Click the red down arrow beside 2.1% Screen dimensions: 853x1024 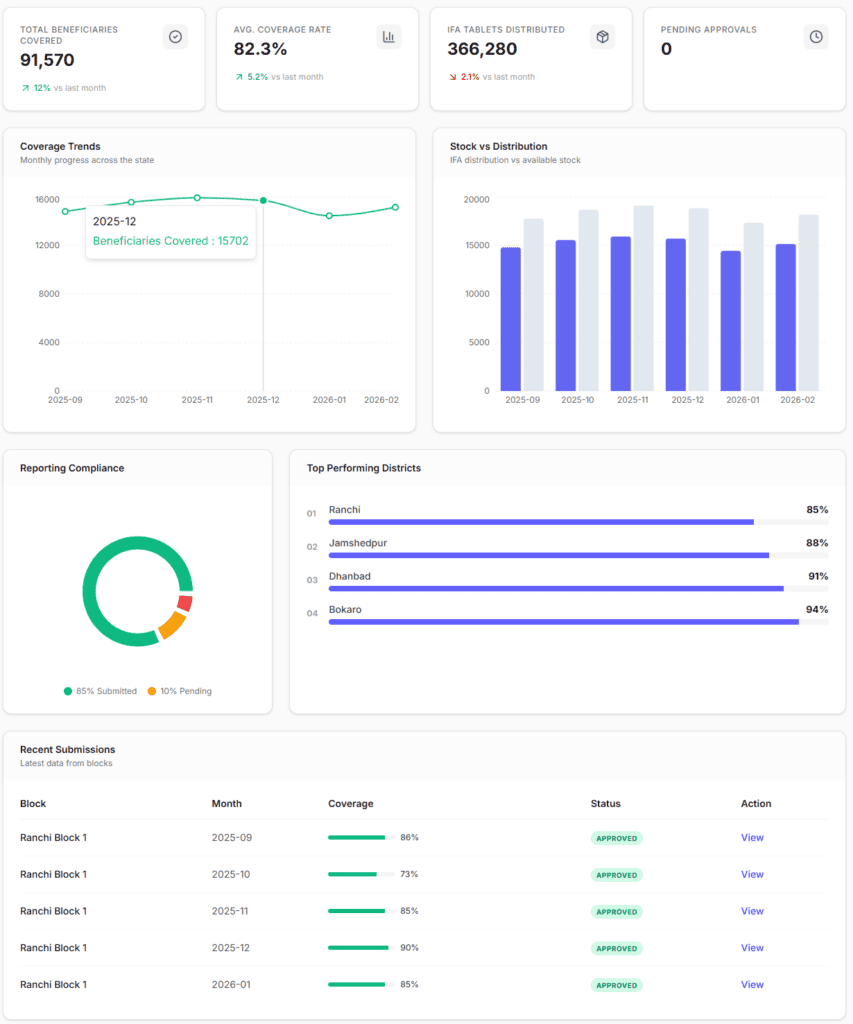[x=452, y=77]
